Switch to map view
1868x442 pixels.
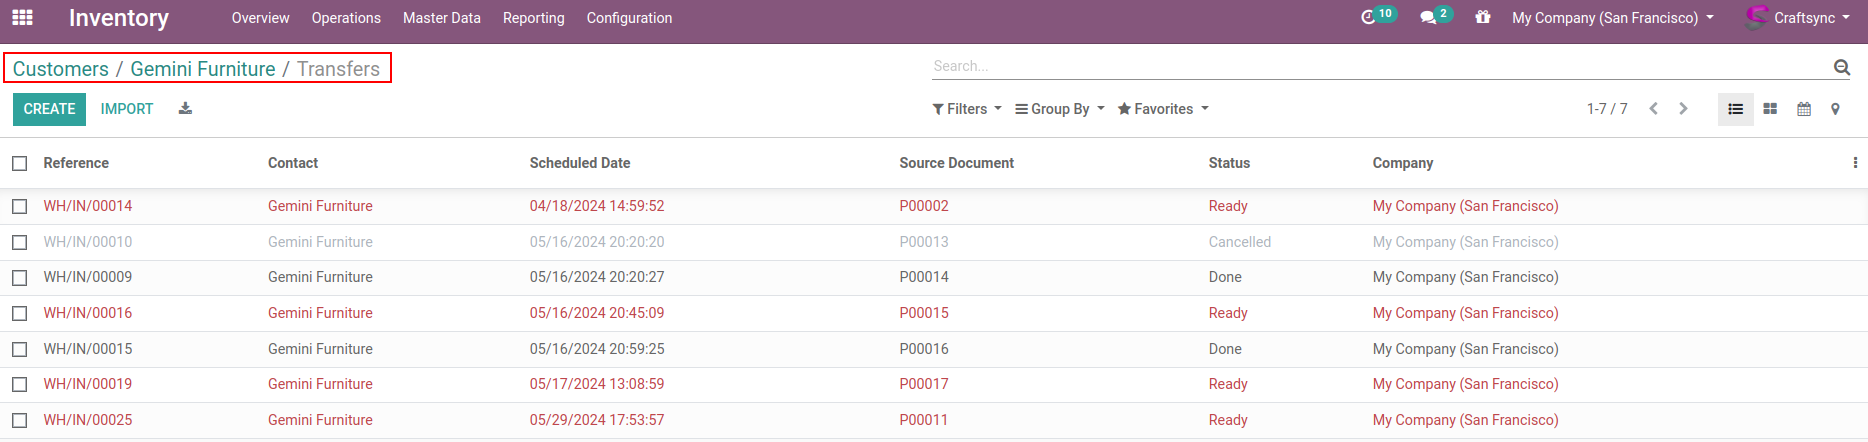(x=1835, y=109)
